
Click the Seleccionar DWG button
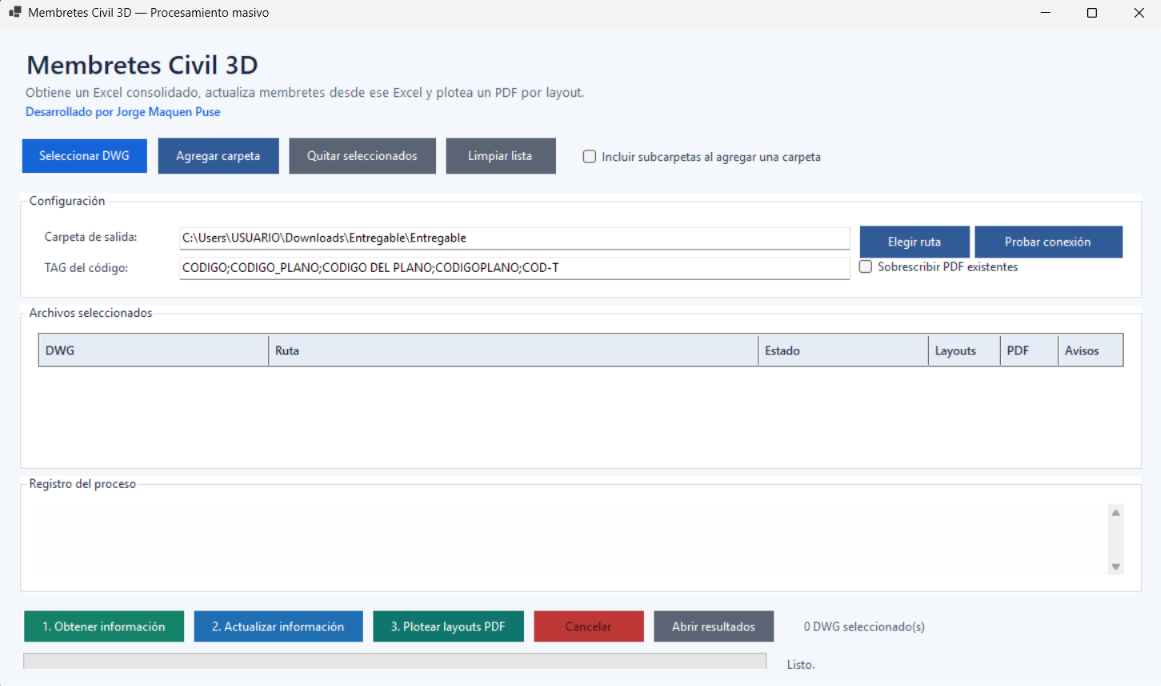click(84, 156)
